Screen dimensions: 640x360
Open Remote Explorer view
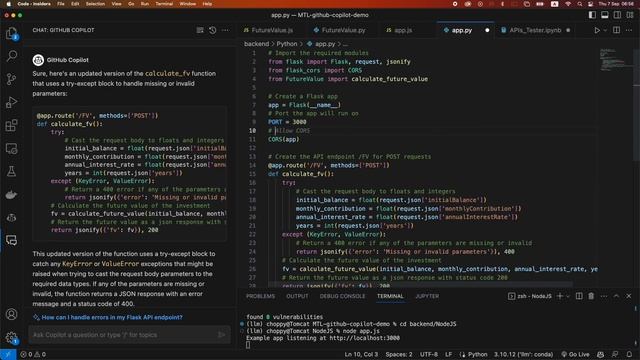pos(11,149)
